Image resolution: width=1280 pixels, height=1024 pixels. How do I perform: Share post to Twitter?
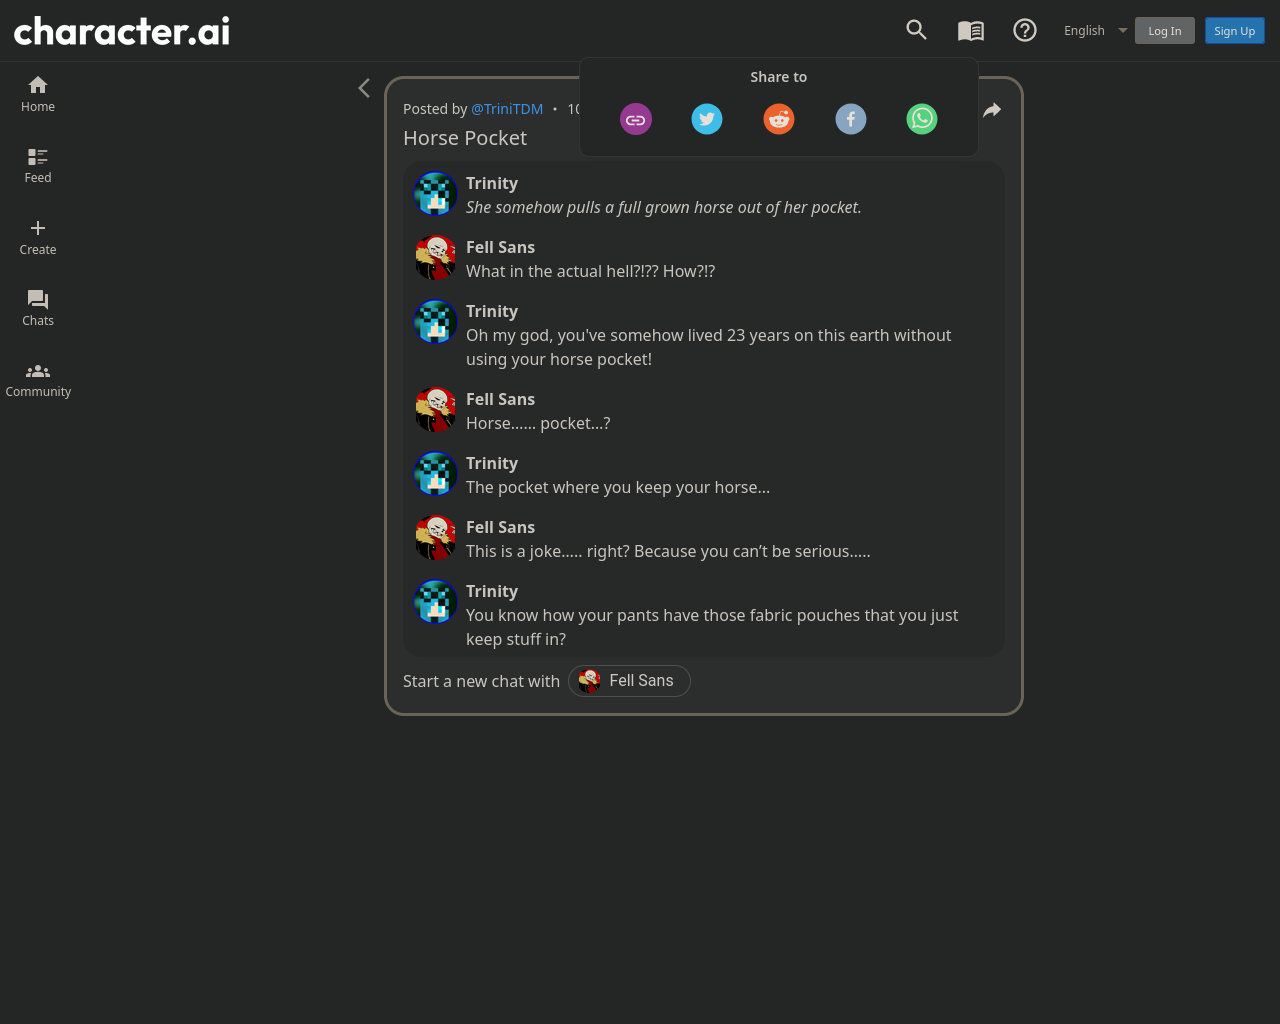tap(707, 119)
